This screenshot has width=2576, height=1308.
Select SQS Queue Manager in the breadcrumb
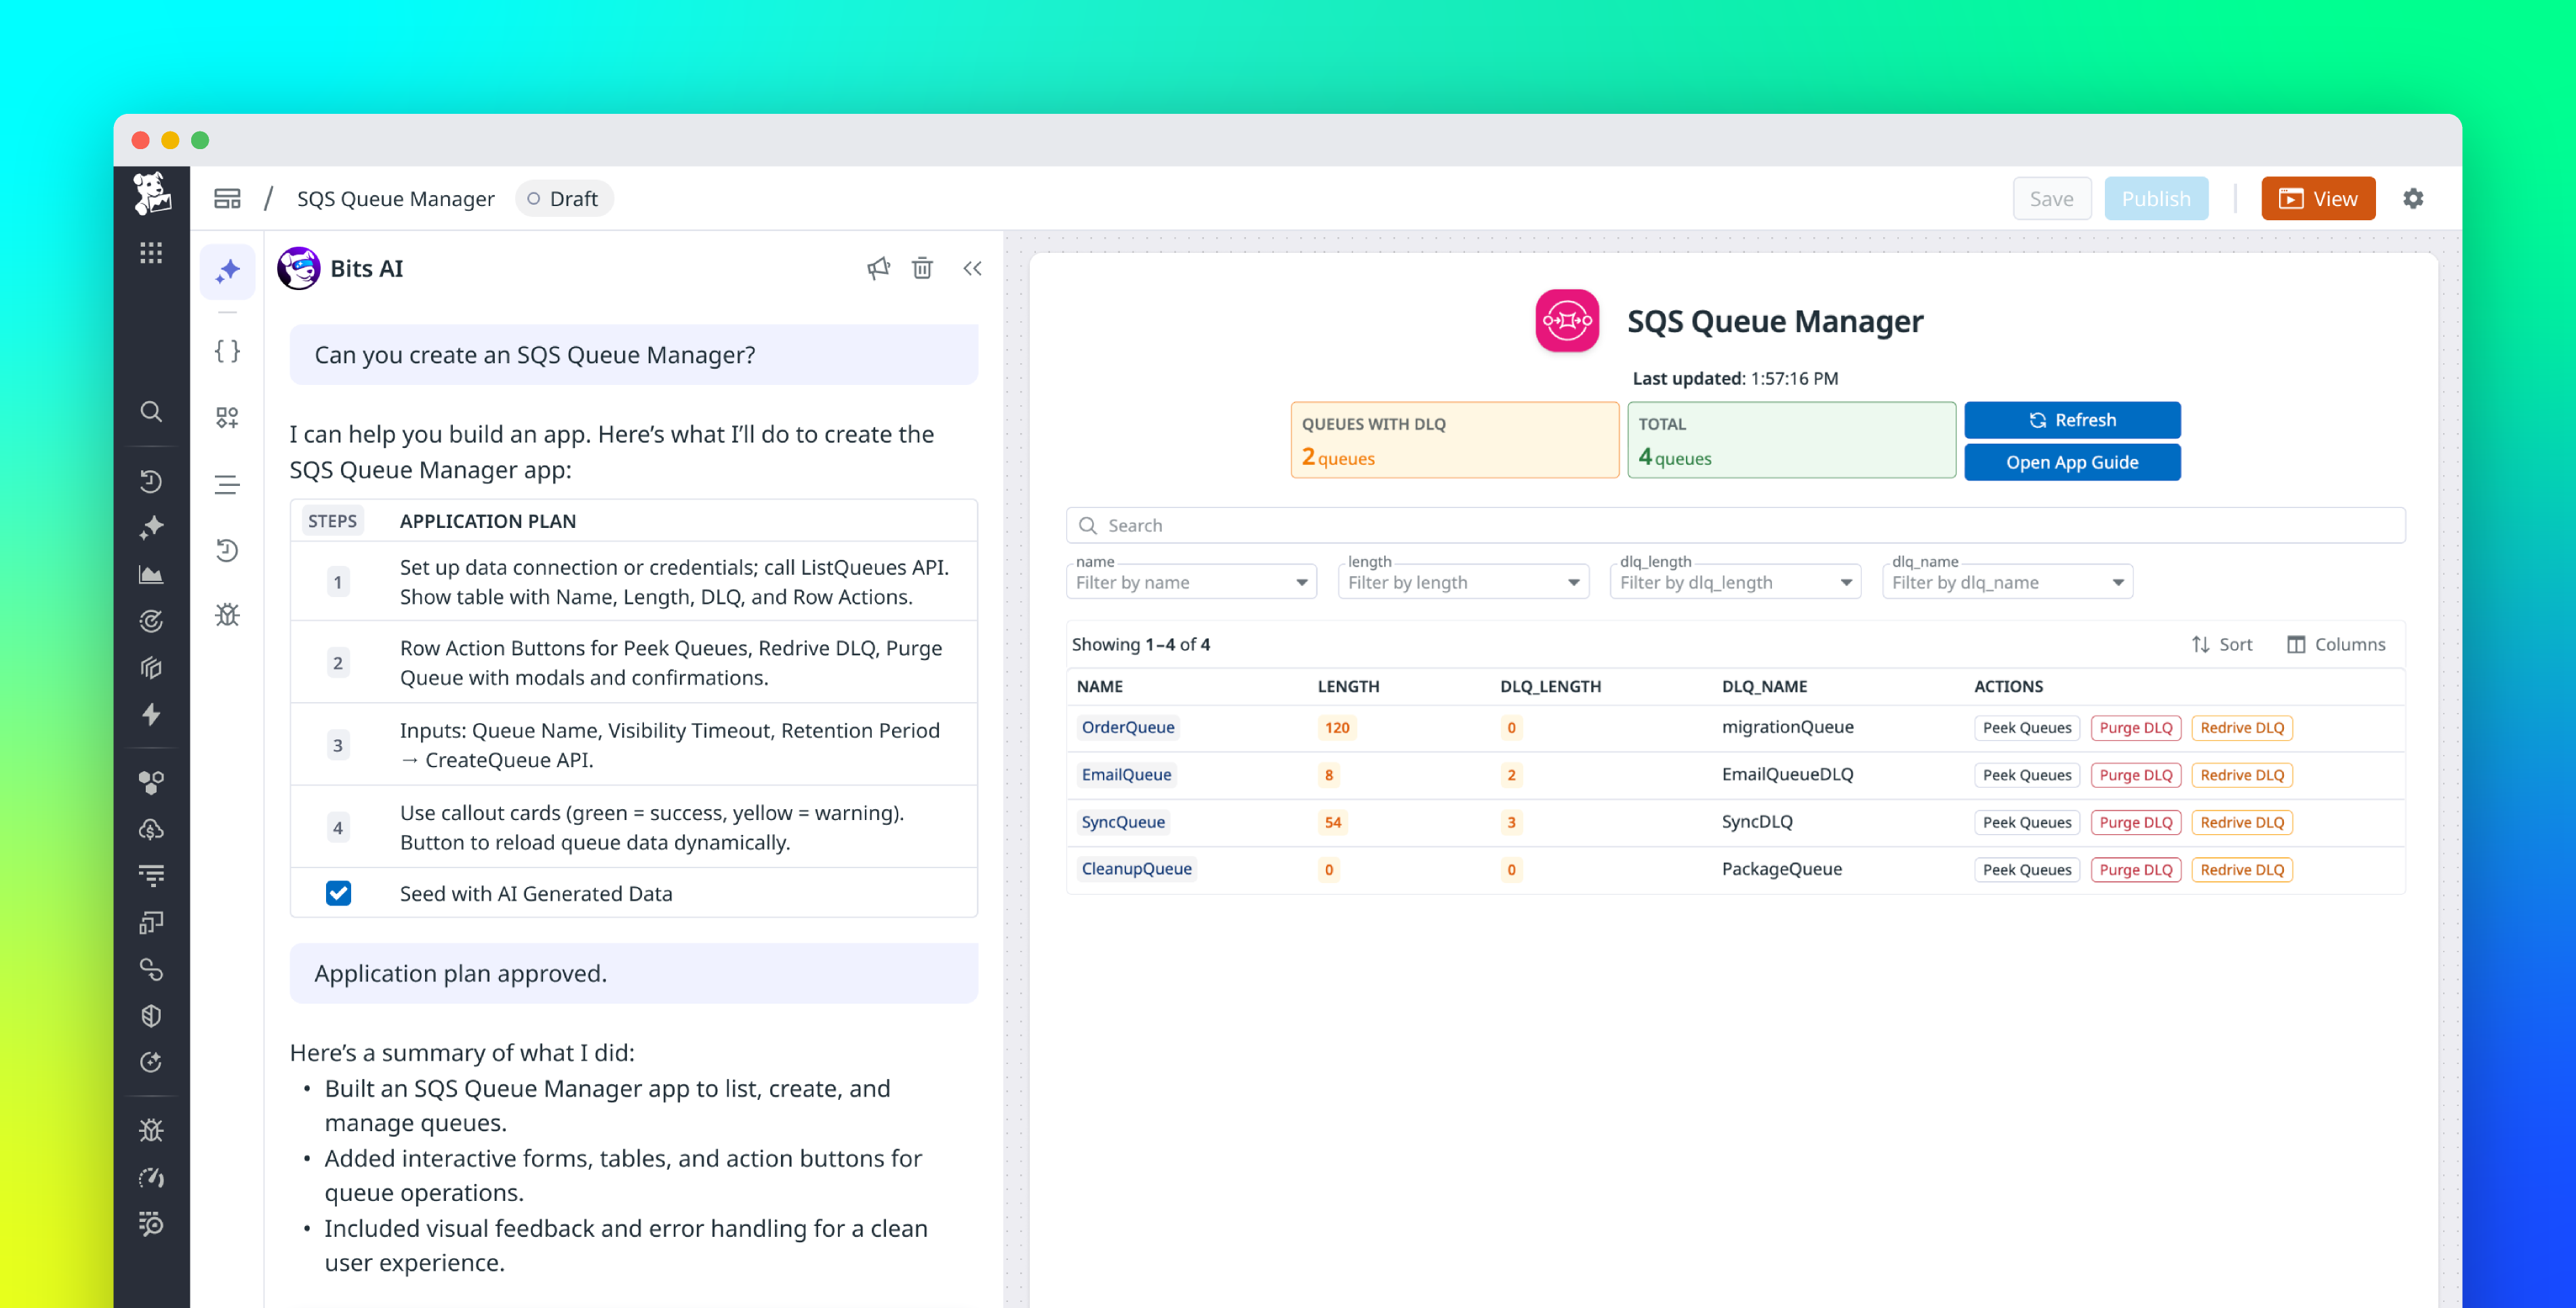point(395,198)
